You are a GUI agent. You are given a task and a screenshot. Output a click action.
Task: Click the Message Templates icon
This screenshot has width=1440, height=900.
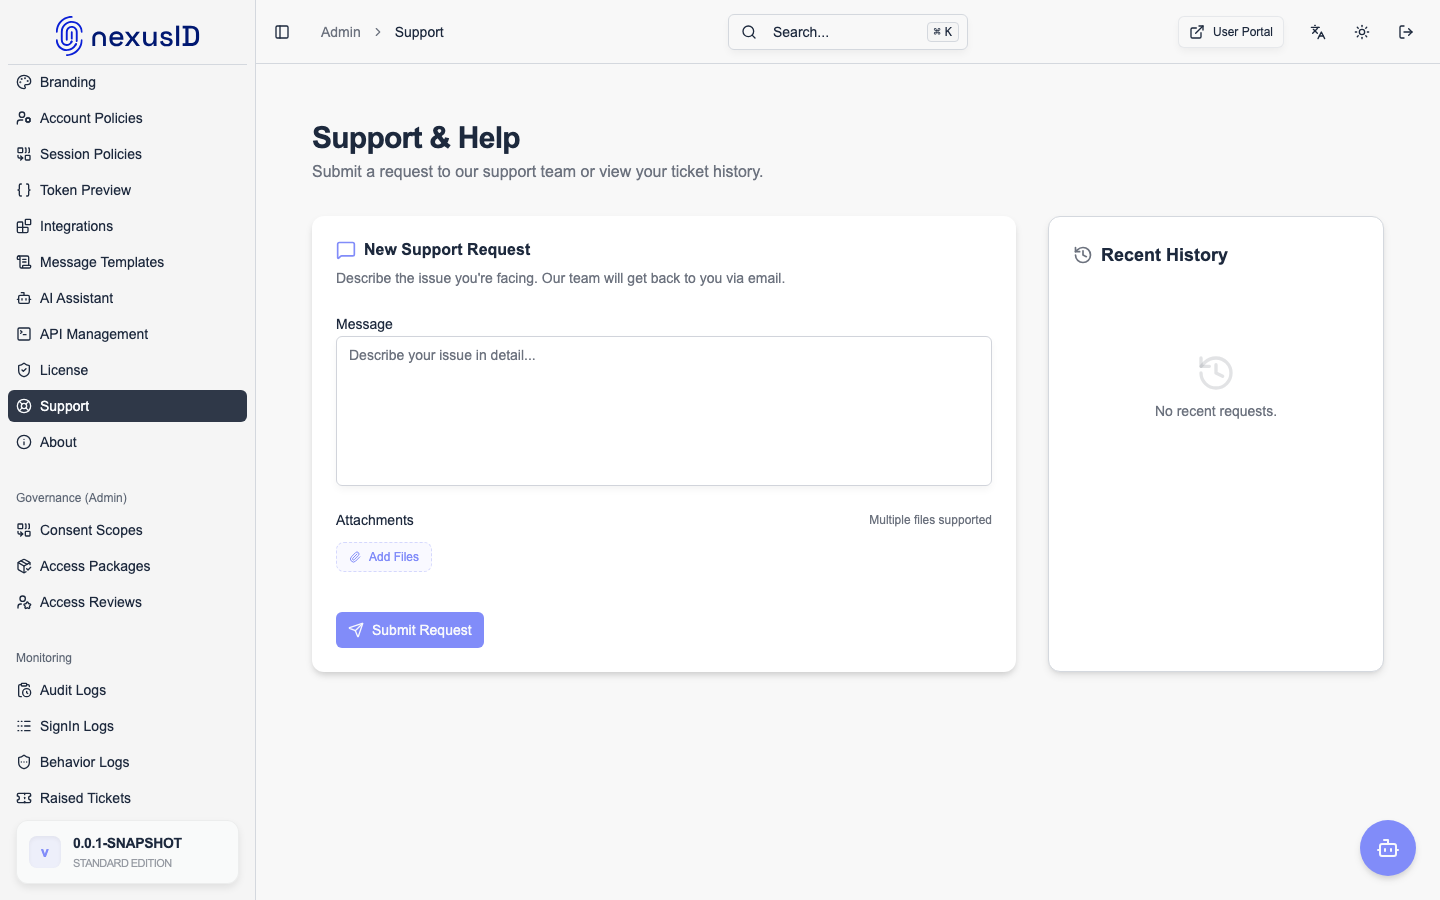click(x=24, y=262)
